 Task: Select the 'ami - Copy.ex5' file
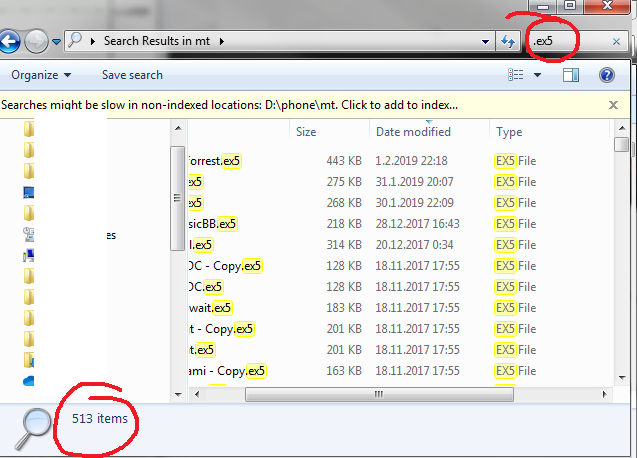click(x=228, y=371)
